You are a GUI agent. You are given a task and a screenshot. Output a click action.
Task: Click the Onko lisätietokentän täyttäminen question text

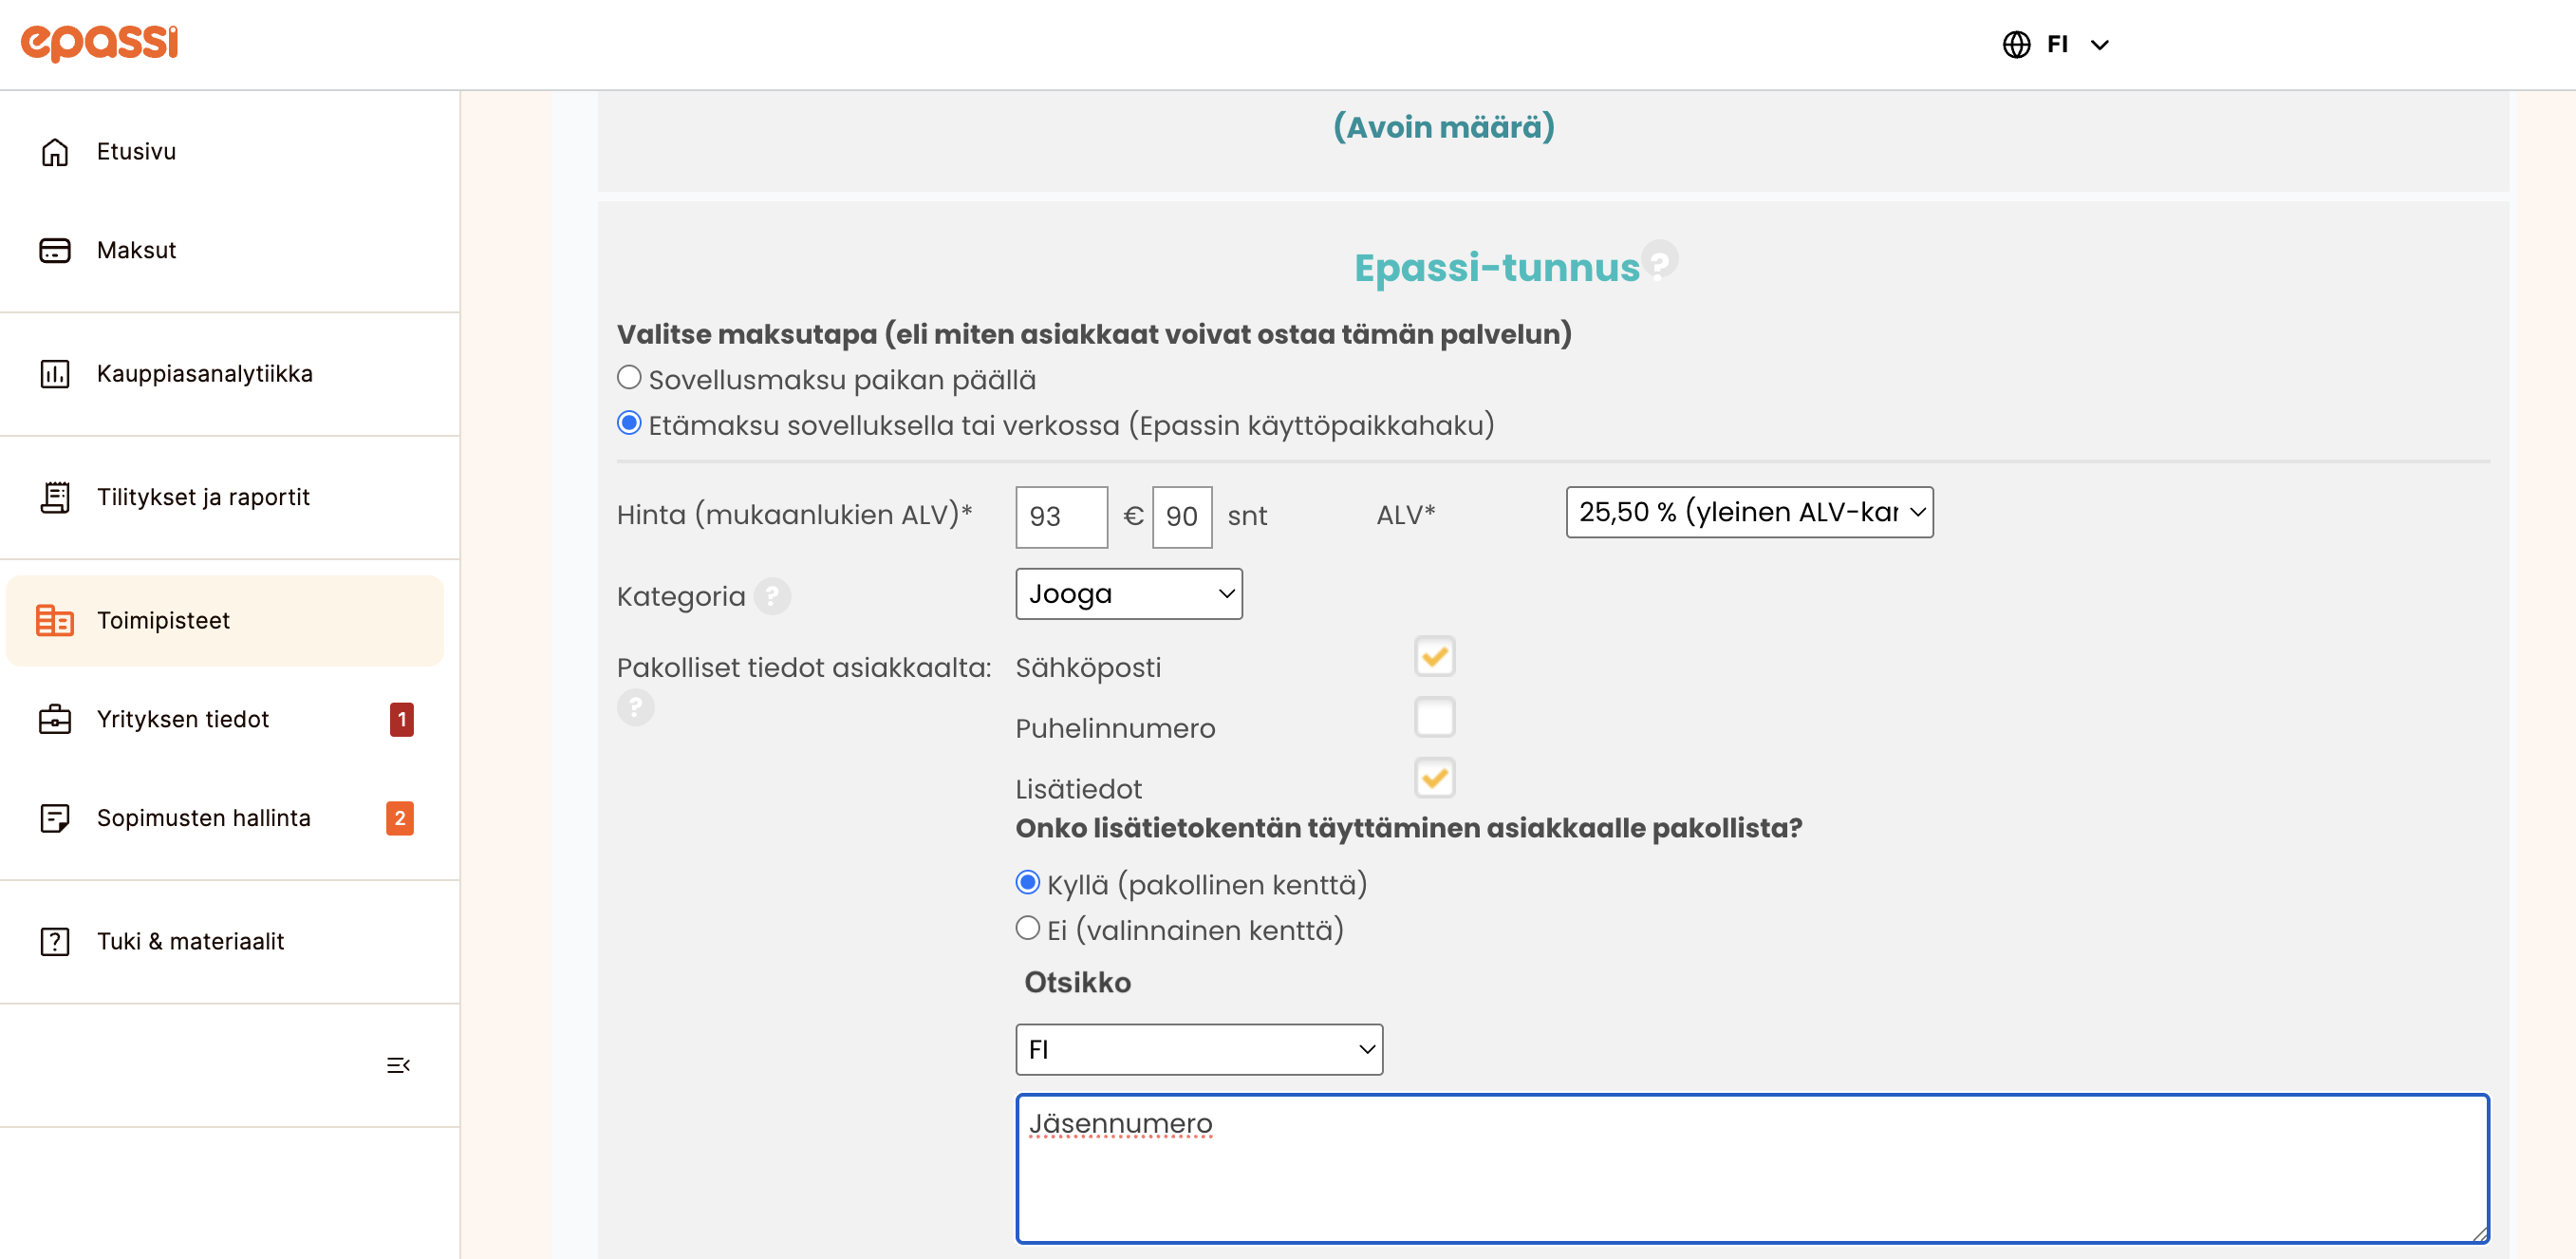[x=1408, y=828]
